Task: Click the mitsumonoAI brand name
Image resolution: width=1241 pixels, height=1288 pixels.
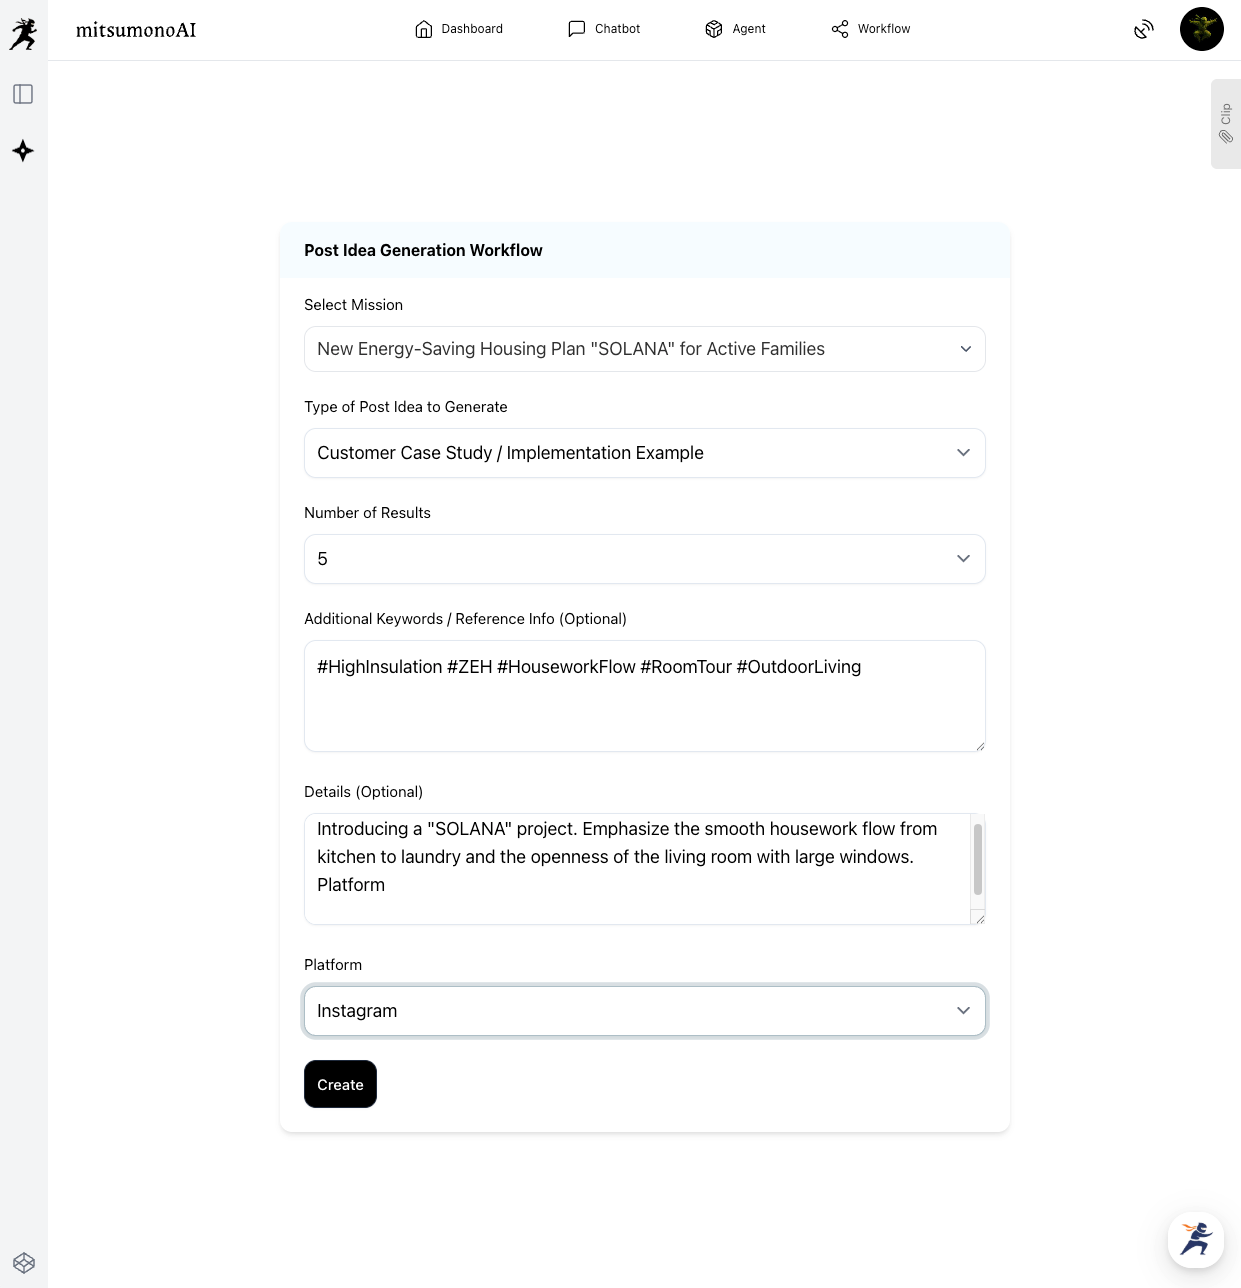Action: [136, 30]
